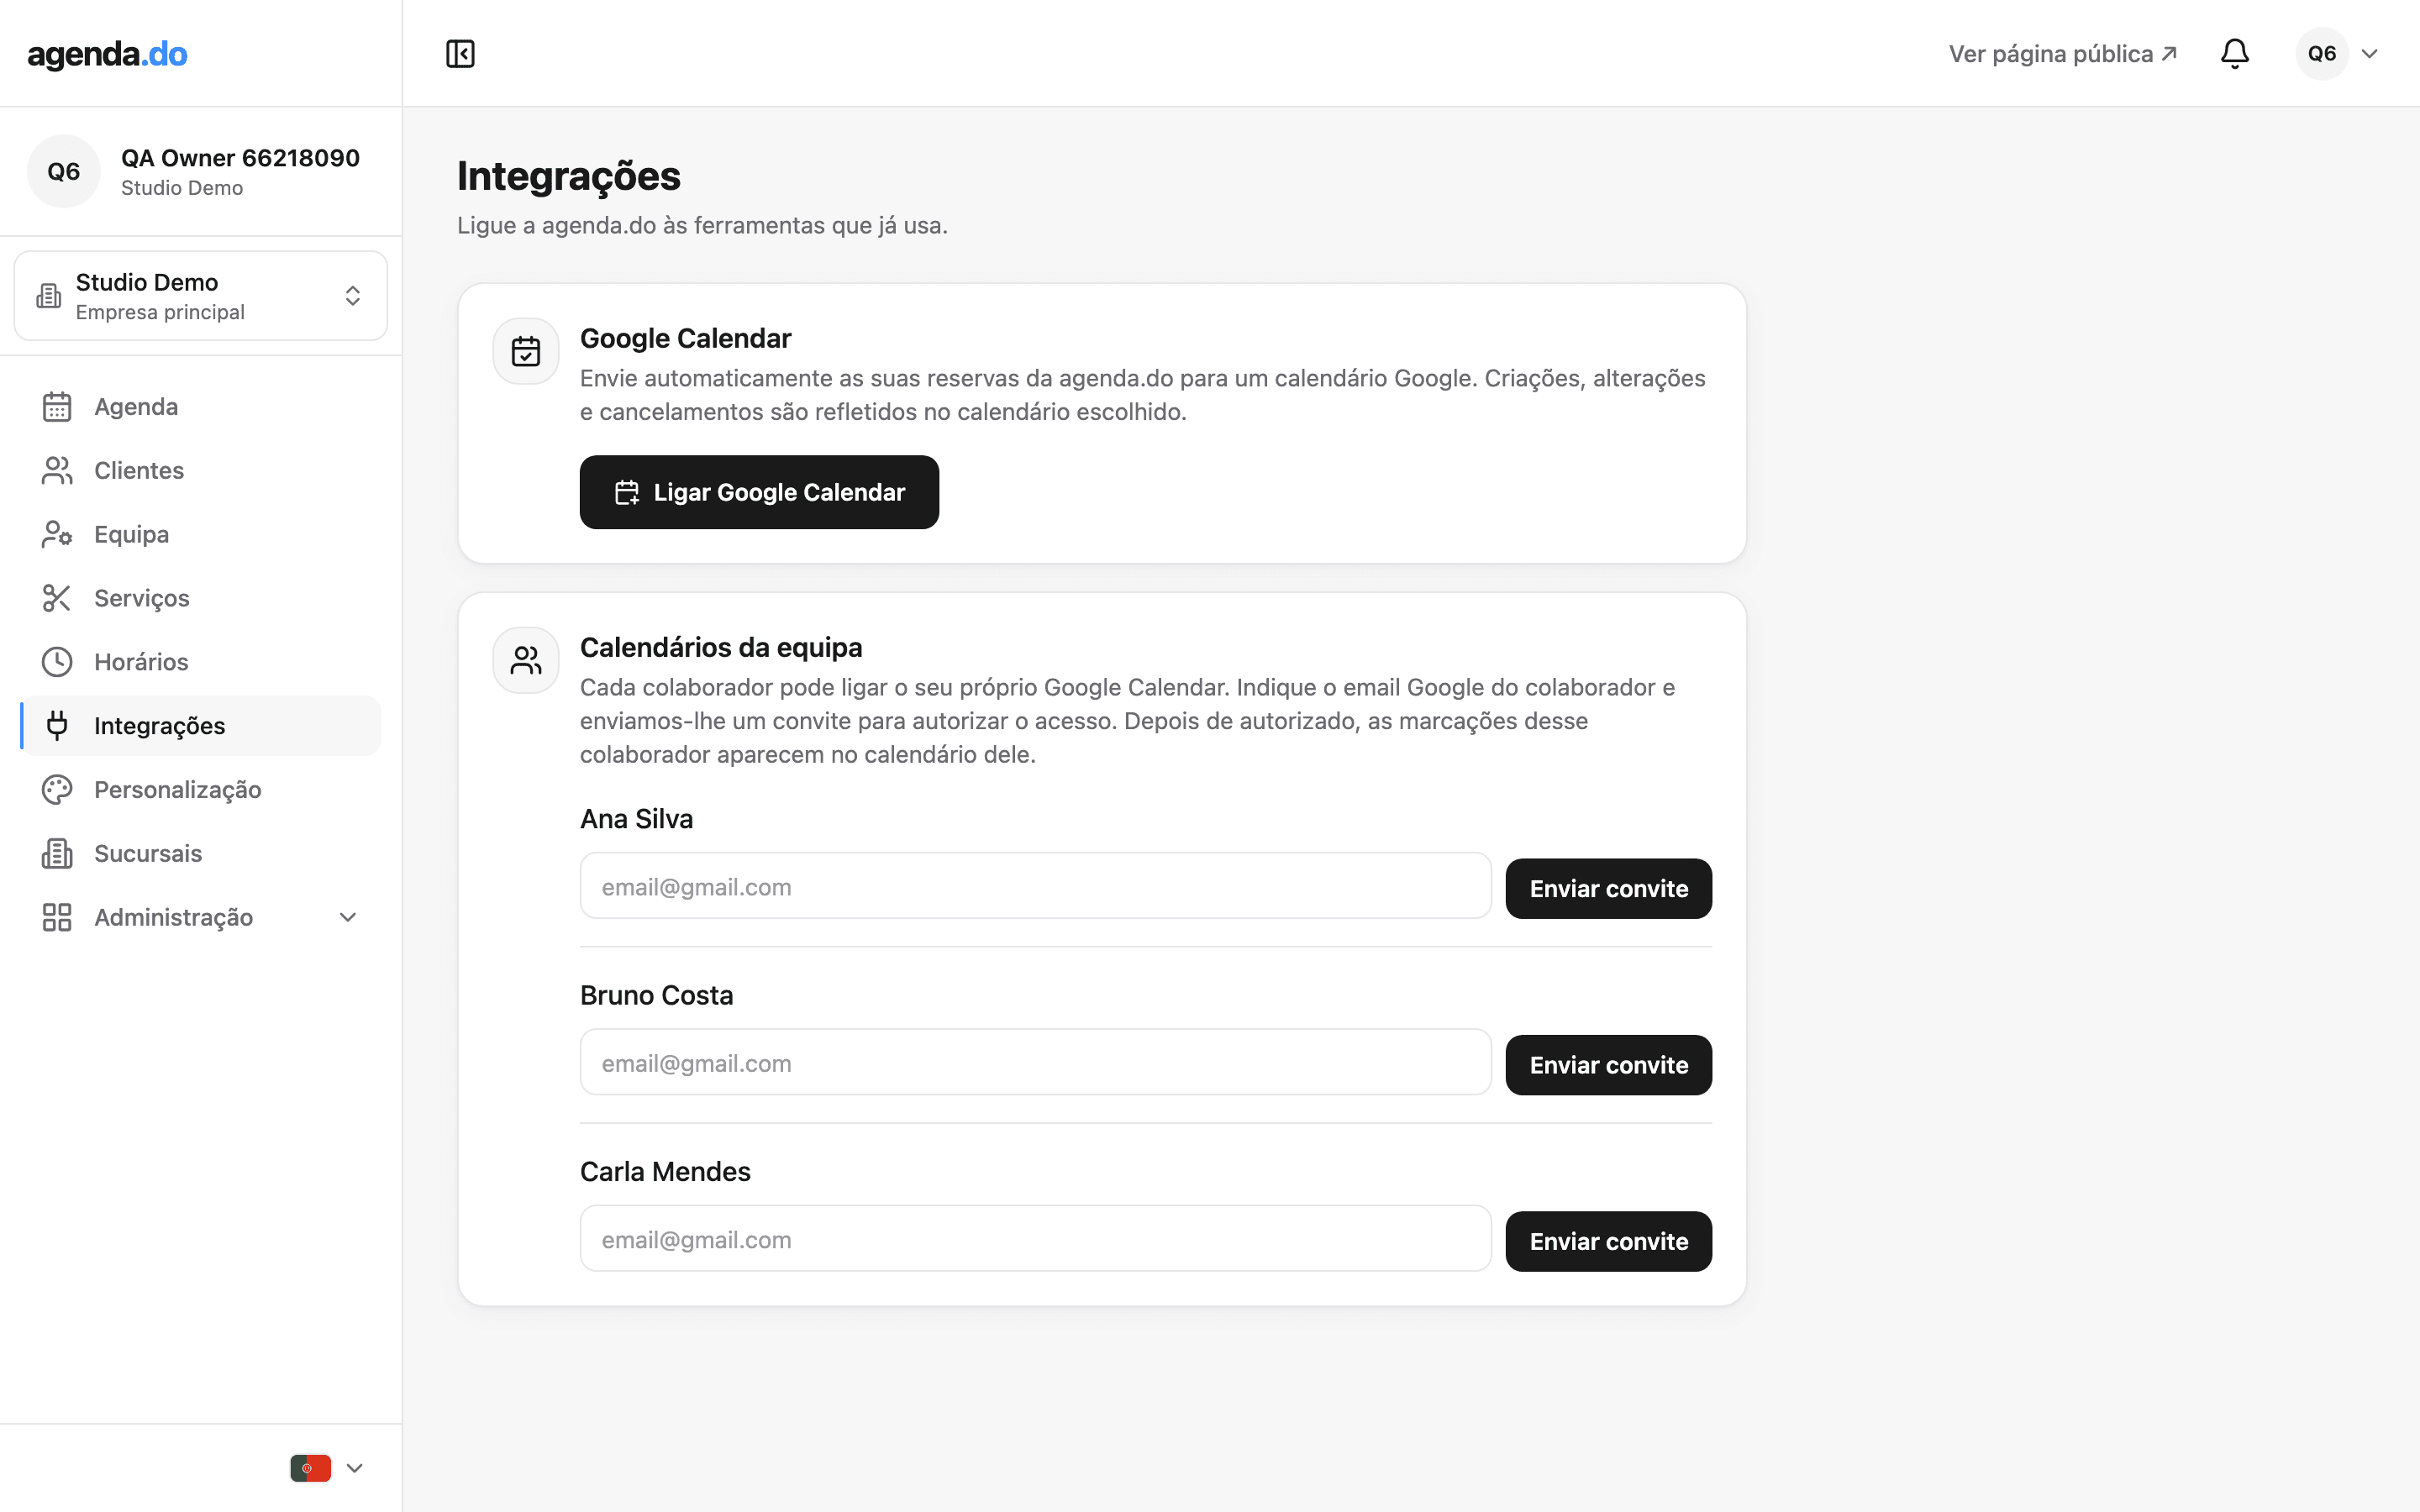Open Ver página pública link
The height and width of the screenshot is (1512, 2420).
(2062, 54)
